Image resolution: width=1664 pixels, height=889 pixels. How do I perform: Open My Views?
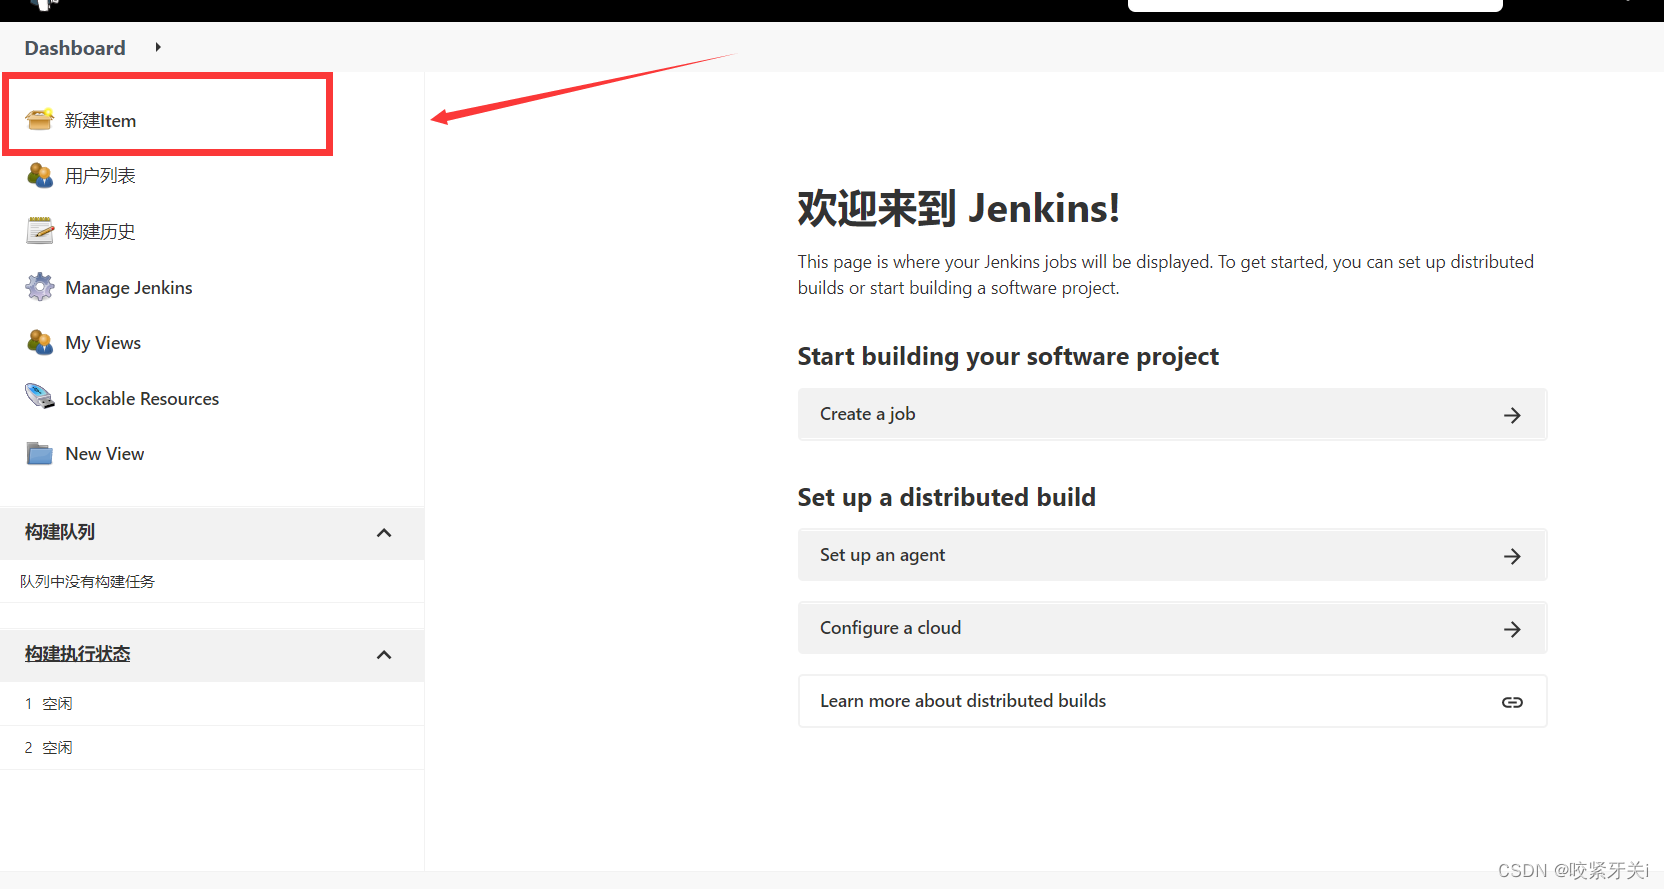pyautogui.click(x=103, y=343)
